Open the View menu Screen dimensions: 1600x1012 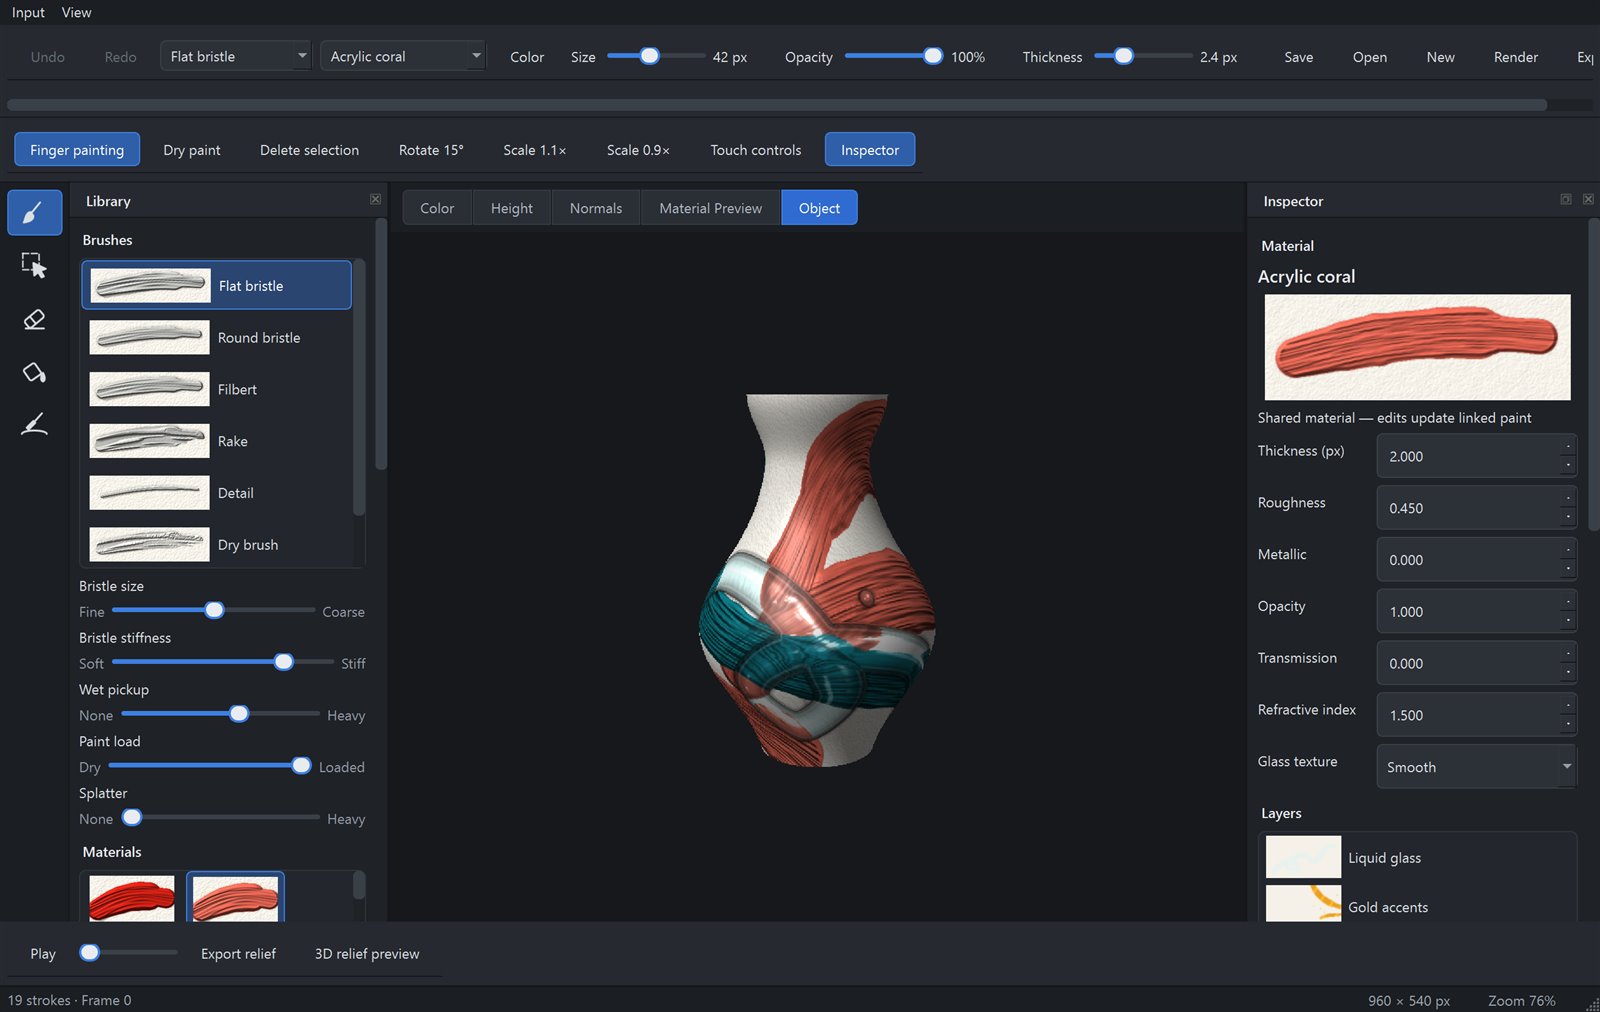point(76,12)
